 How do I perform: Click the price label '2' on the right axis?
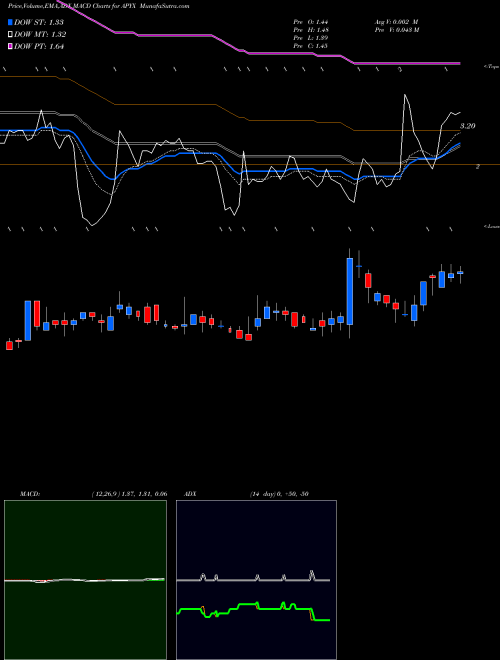(x=478, y=167)
